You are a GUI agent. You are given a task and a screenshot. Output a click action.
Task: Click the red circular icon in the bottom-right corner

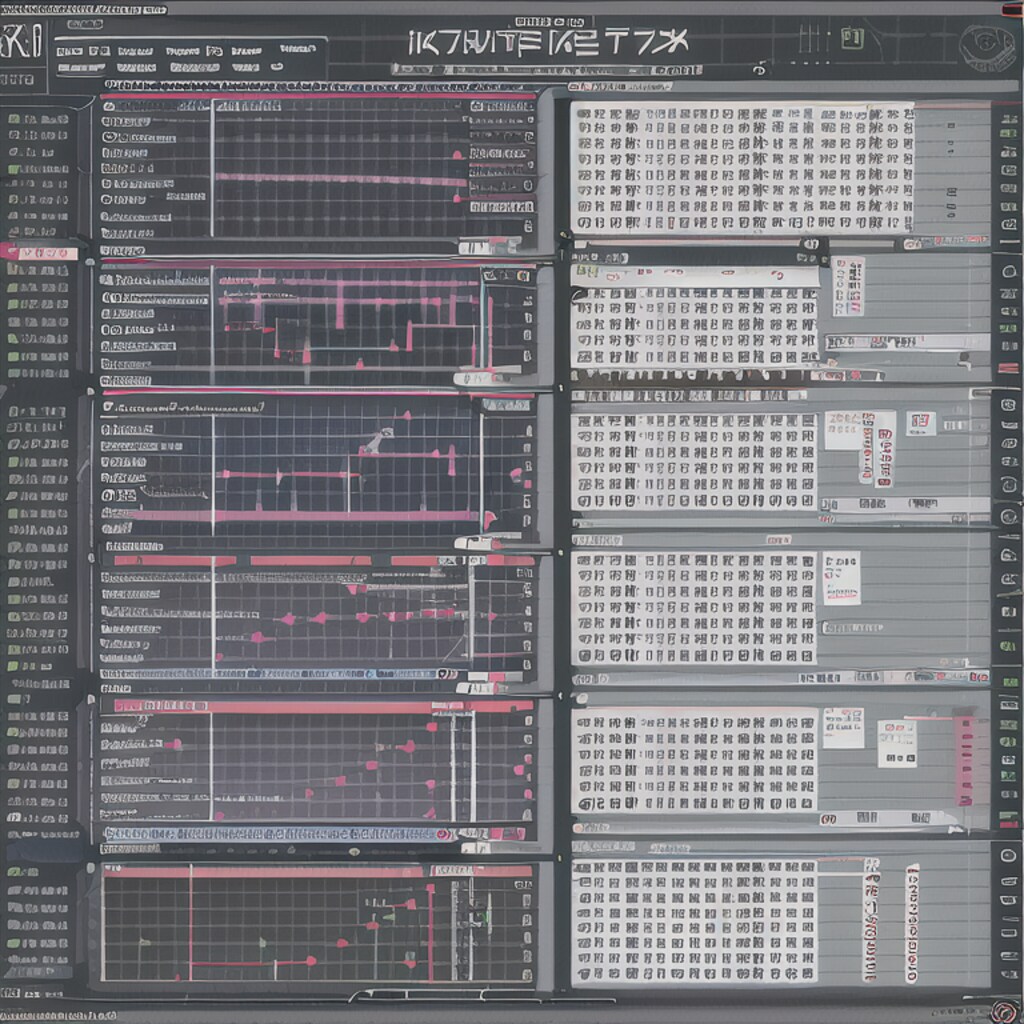1006,1012
